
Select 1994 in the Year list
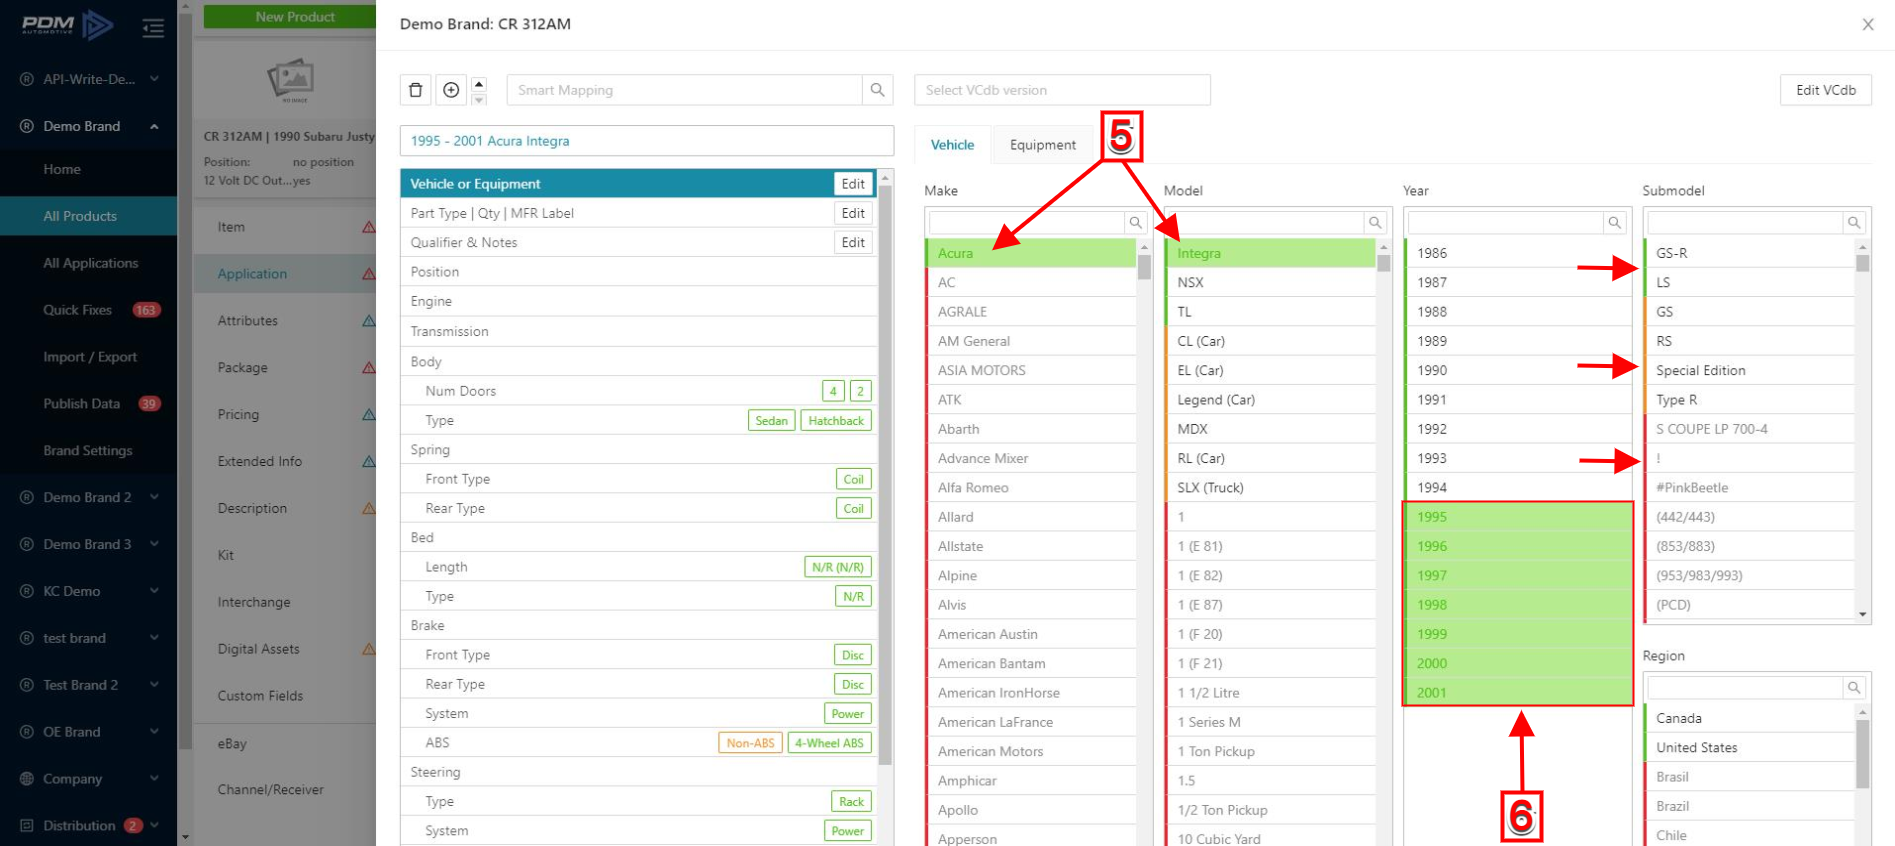[x=1518, y=487]
